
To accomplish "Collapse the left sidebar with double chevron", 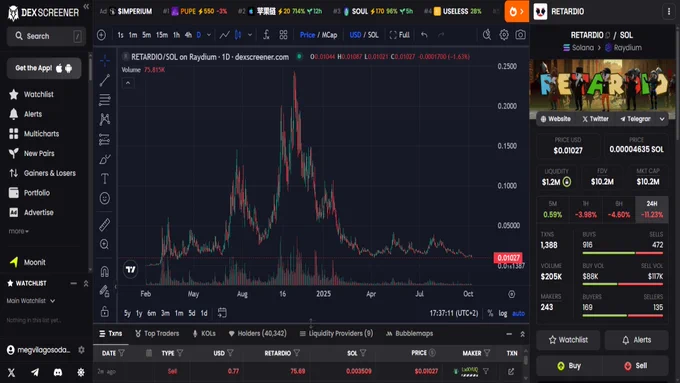I will (86, 7).
